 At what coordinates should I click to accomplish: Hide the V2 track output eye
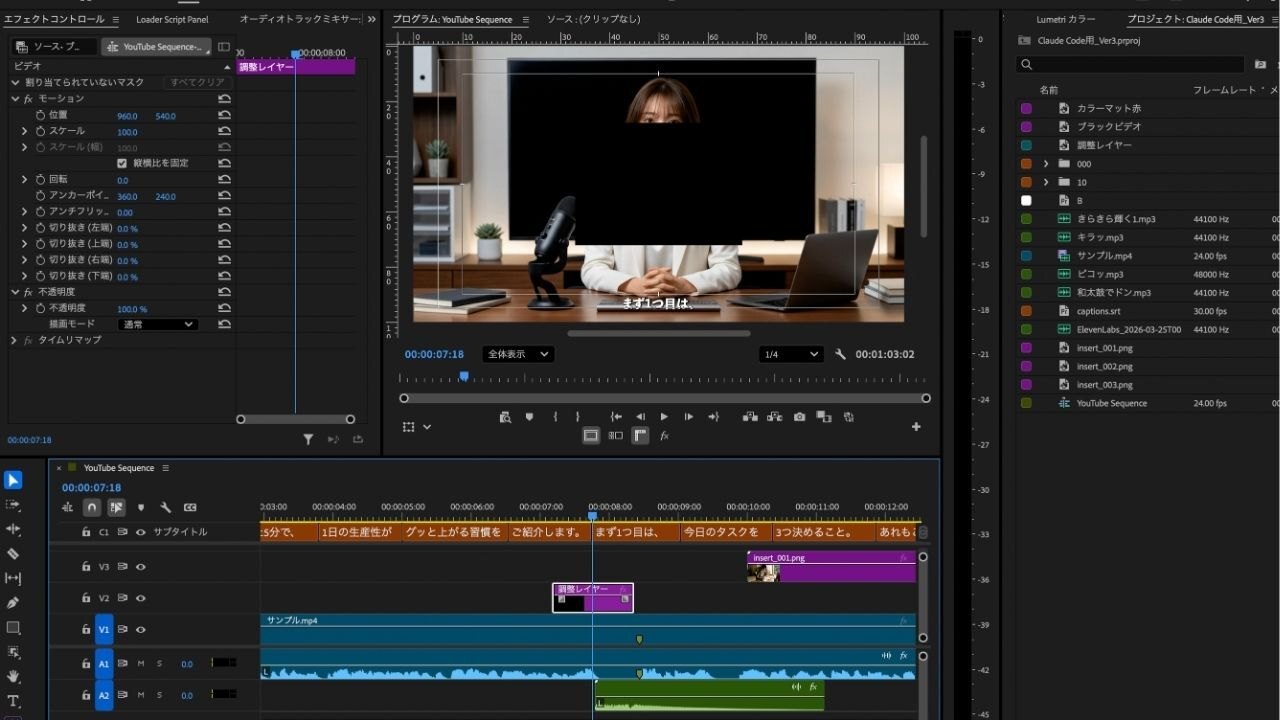click(x=141, y=598)
